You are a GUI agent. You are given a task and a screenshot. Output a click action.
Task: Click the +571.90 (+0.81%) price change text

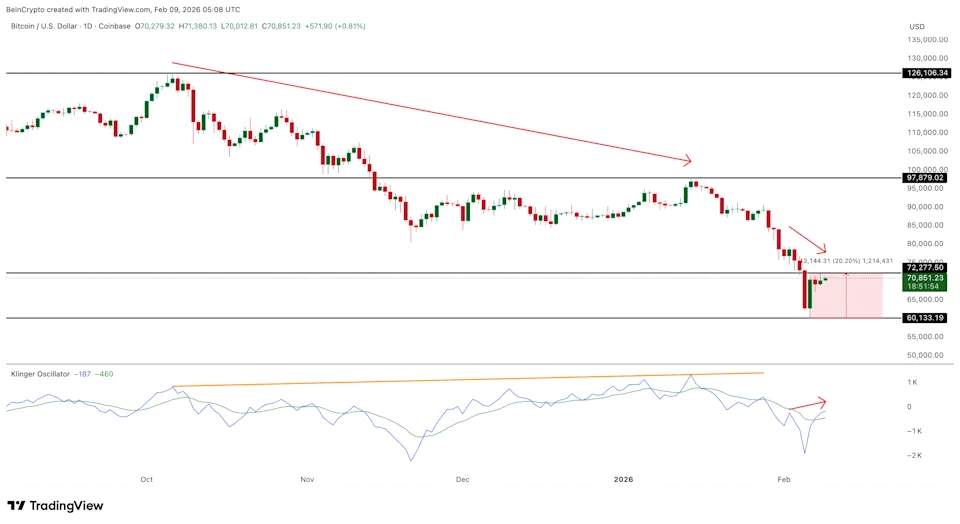click(x=336, y=26)
